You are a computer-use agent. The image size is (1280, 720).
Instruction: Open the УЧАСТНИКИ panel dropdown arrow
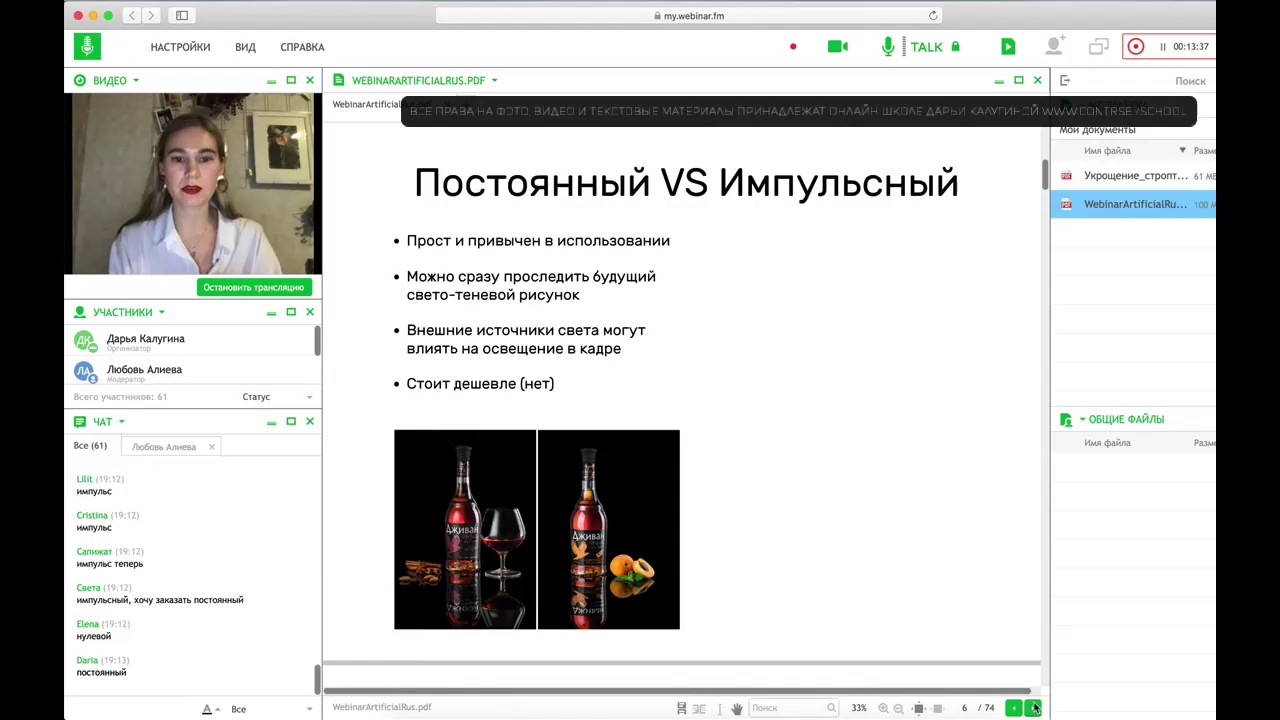(x=161, y=313)
